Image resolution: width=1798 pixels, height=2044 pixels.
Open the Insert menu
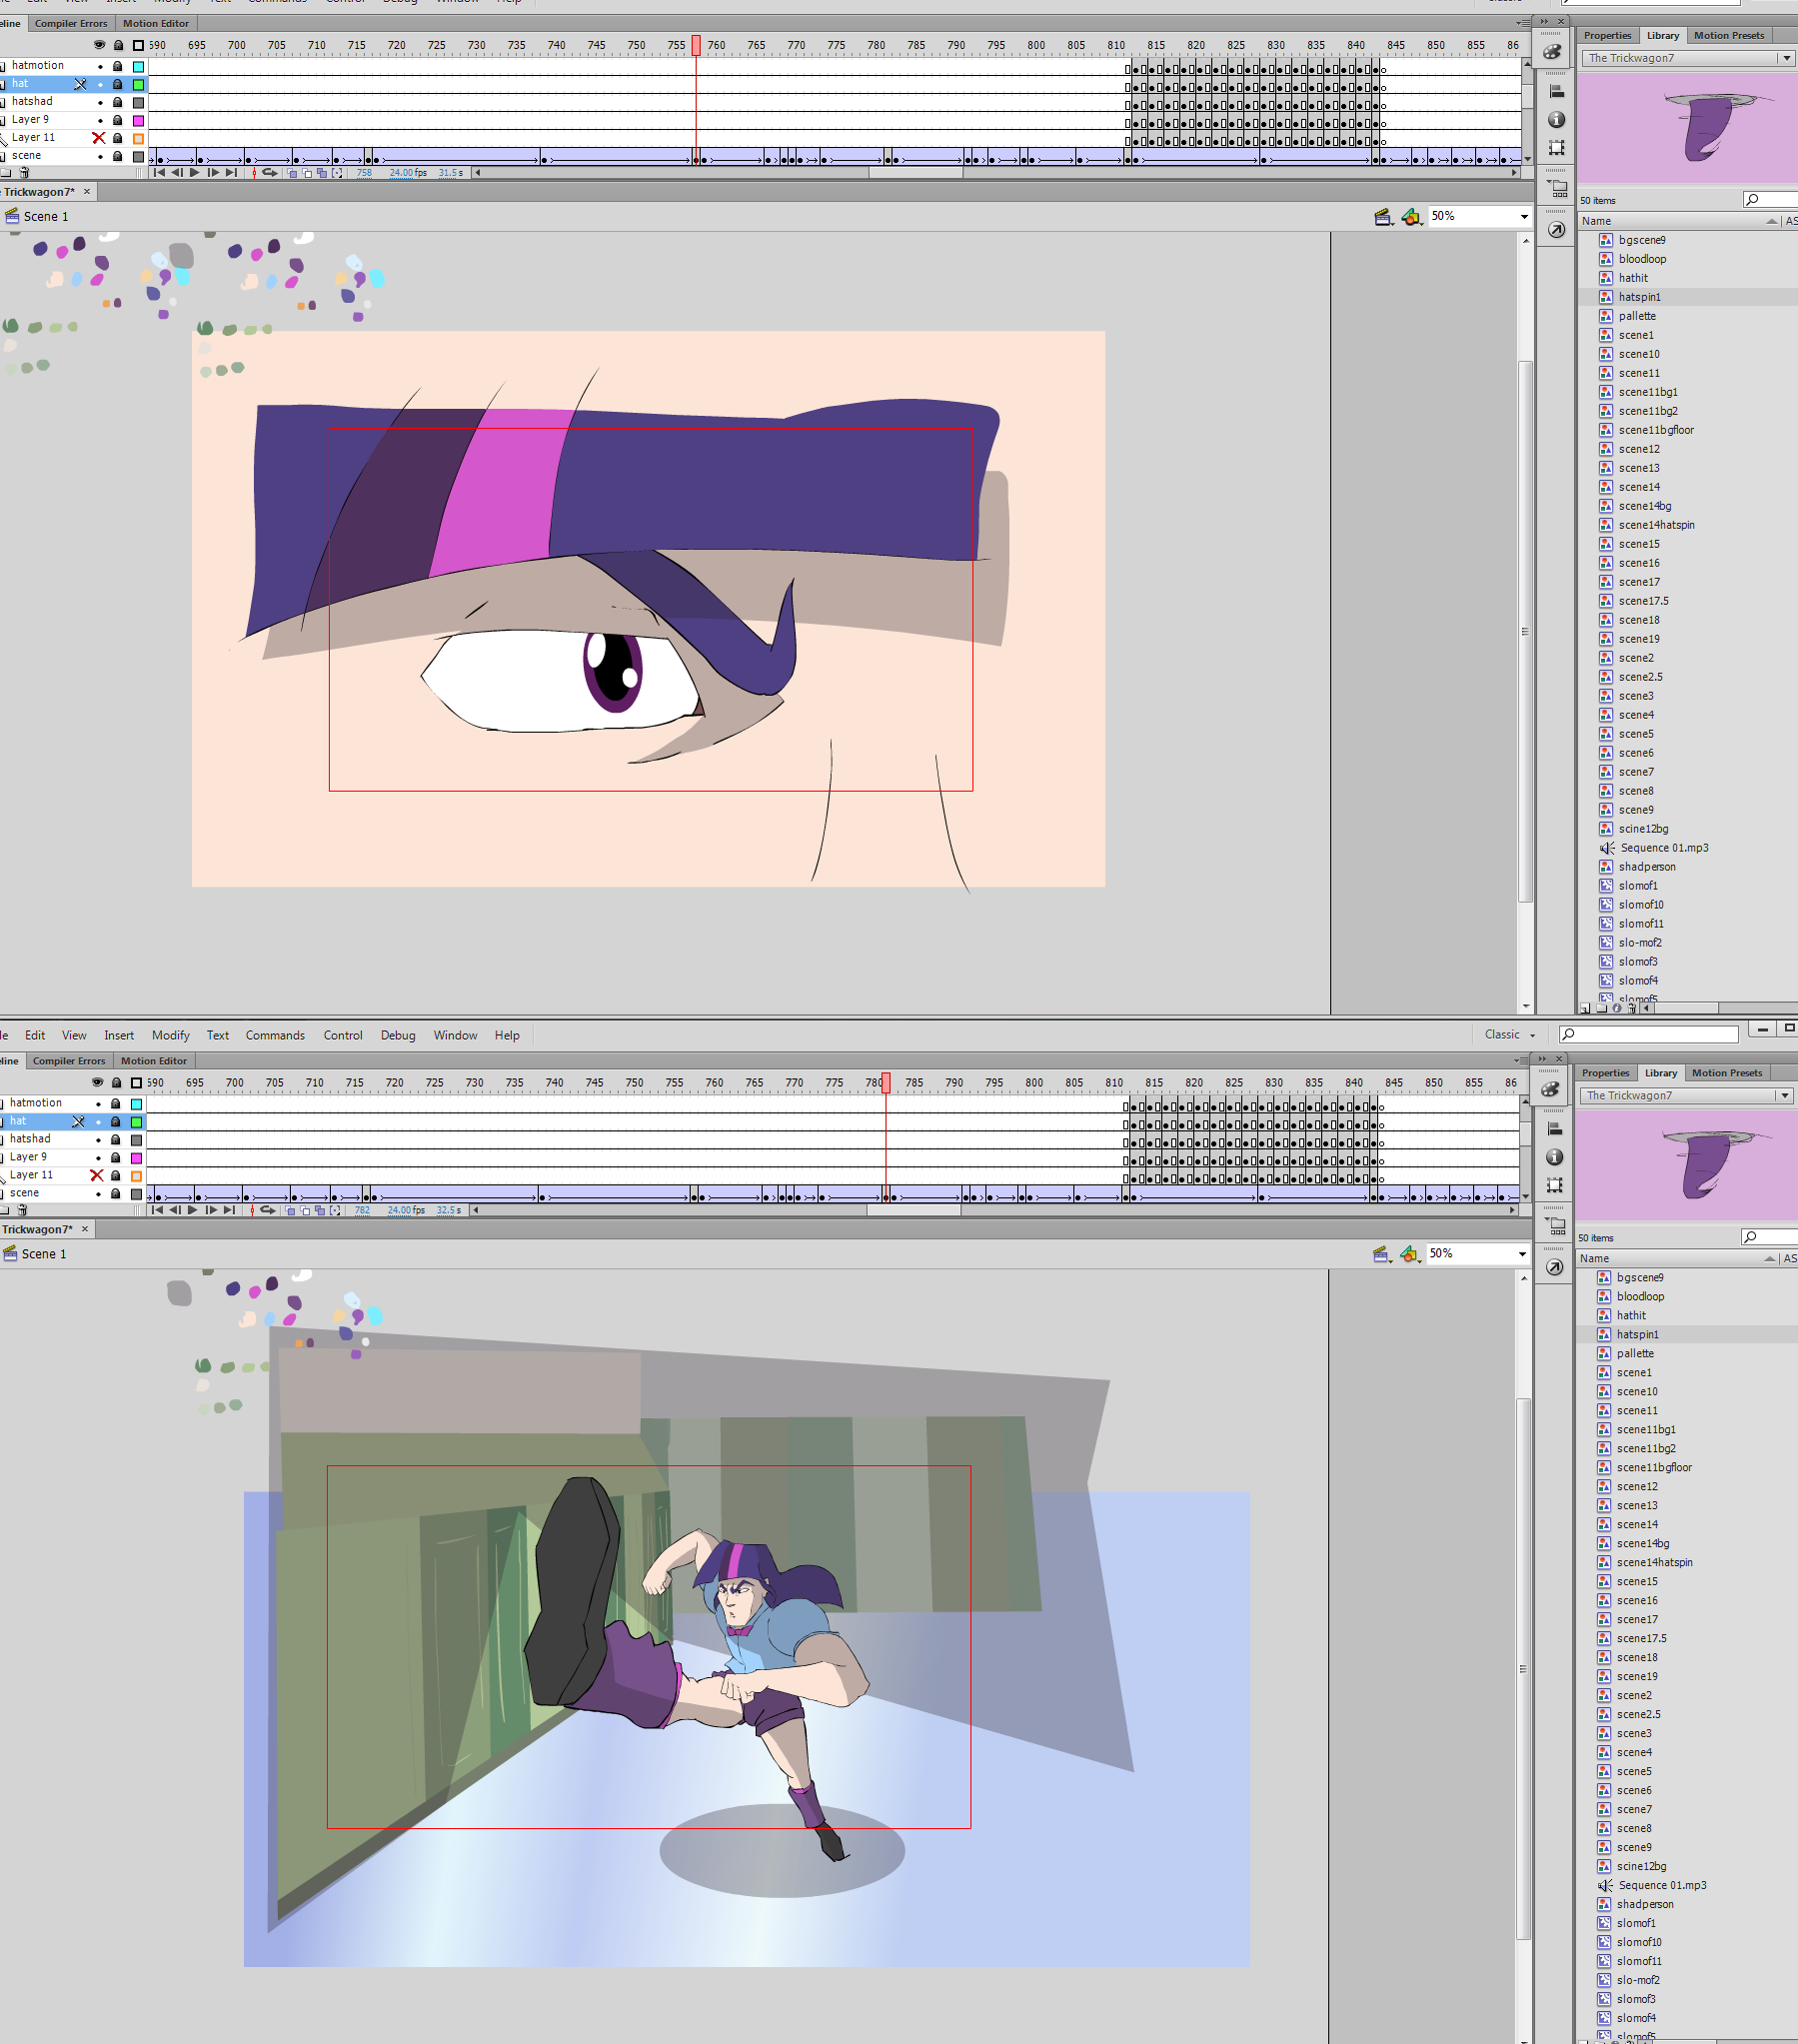tap(119, 1036)
